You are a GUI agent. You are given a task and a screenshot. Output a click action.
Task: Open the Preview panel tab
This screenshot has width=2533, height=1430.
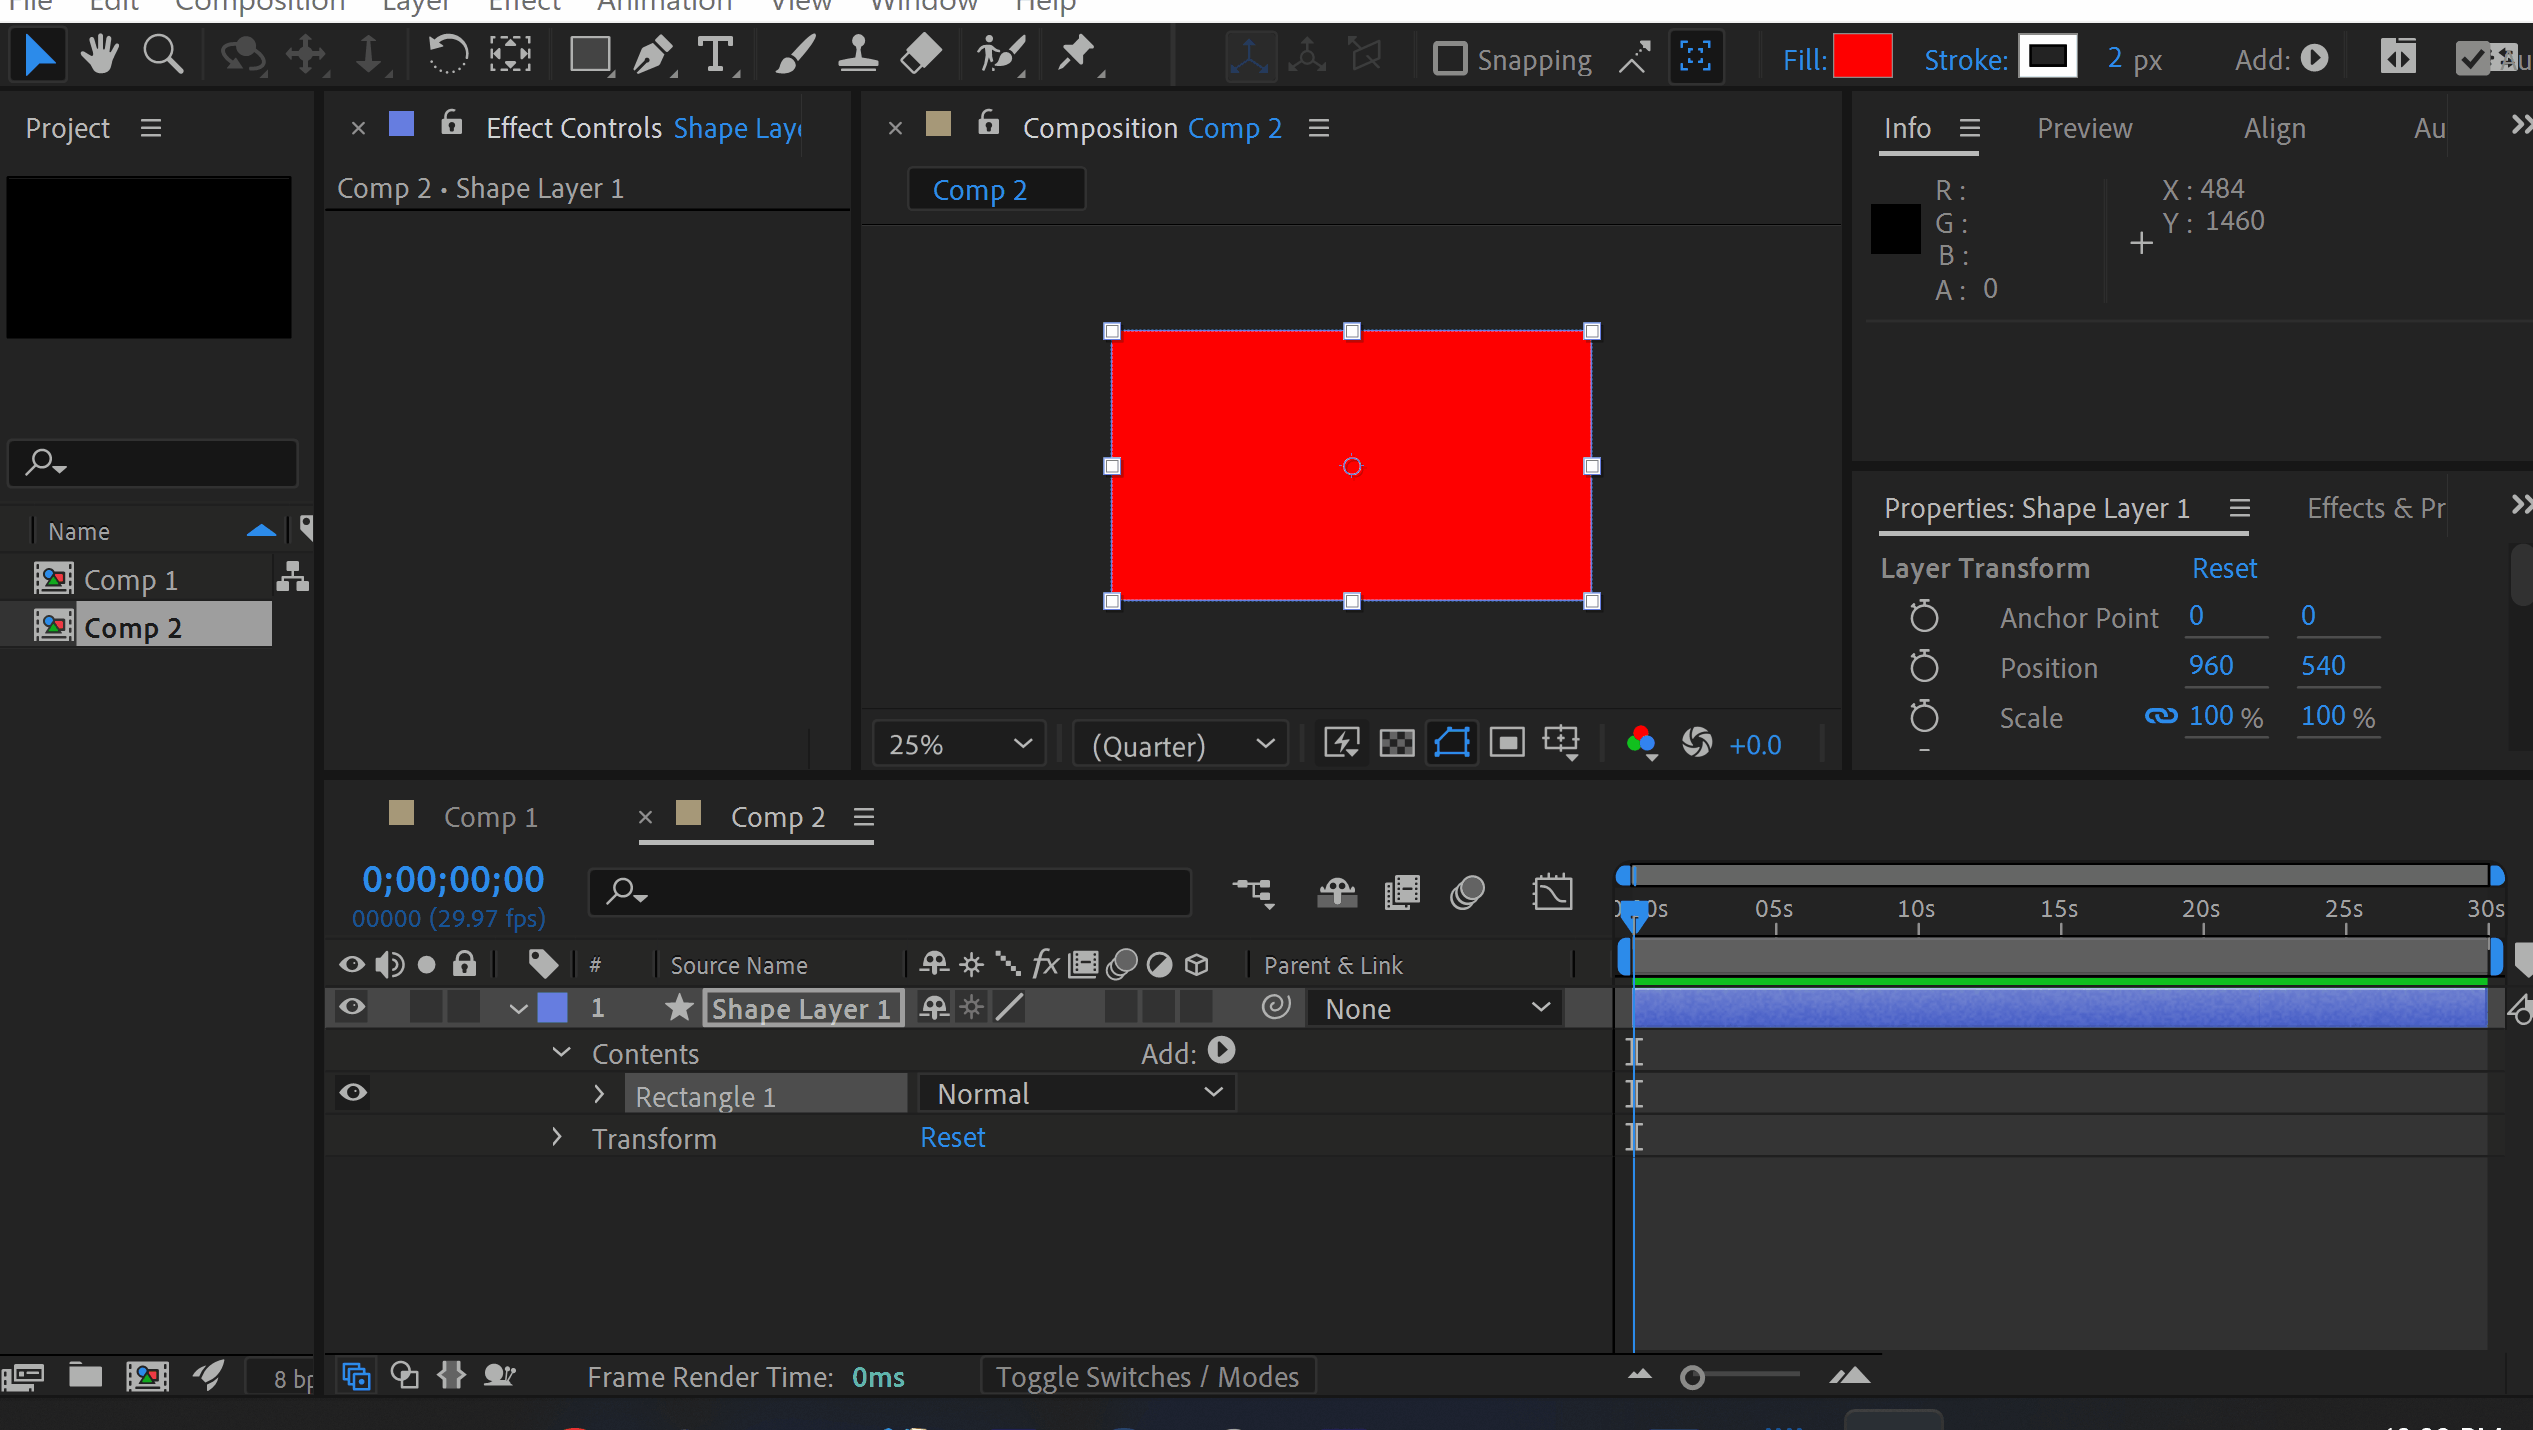[x=2084, y=128]
